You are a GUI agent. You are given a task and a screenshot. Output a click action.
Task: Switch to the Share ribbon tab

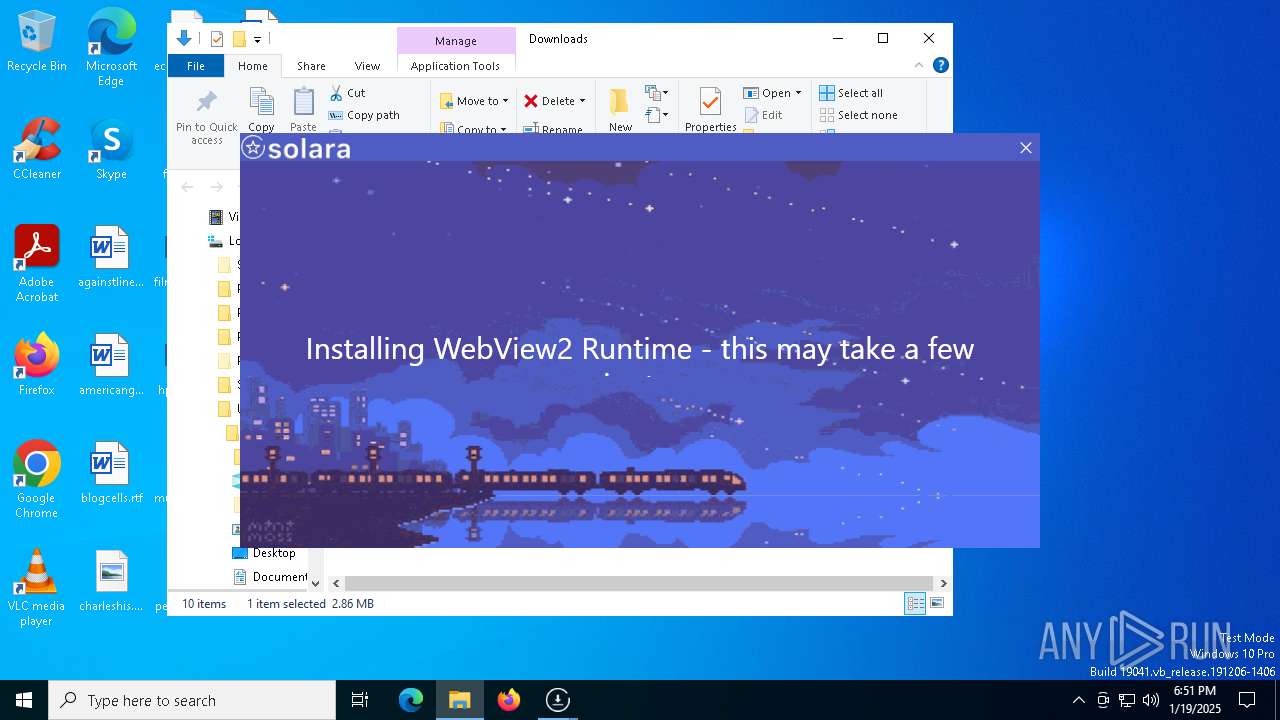pos(311,66)
